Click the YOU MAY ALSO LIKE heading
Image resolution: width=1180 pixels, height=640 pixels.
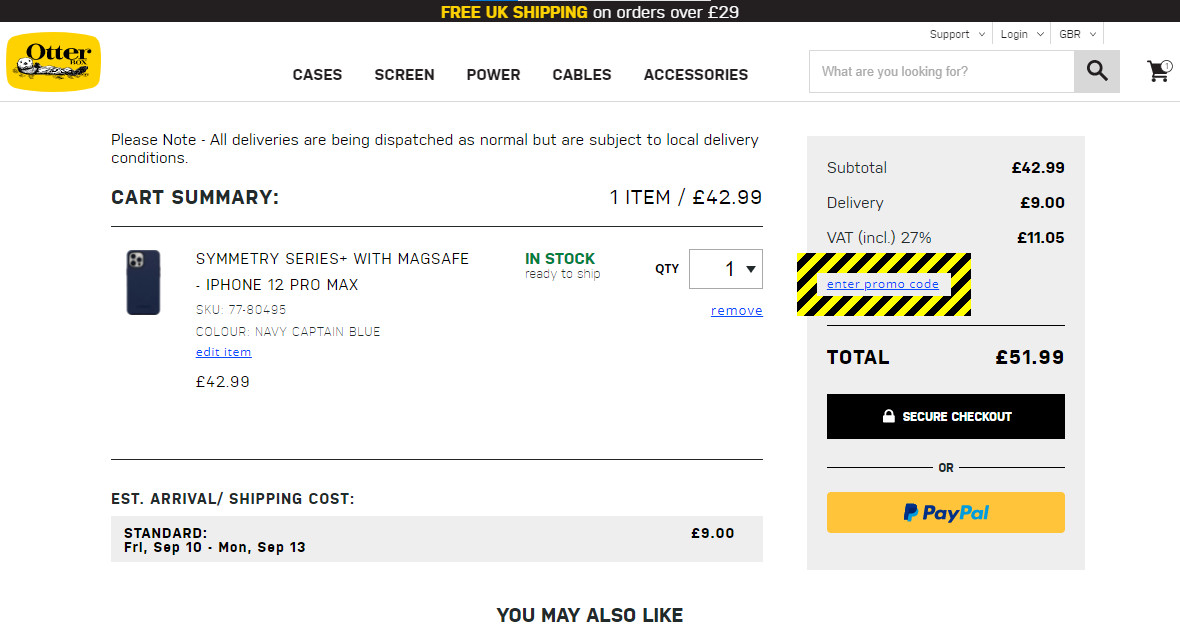(589, 615)
